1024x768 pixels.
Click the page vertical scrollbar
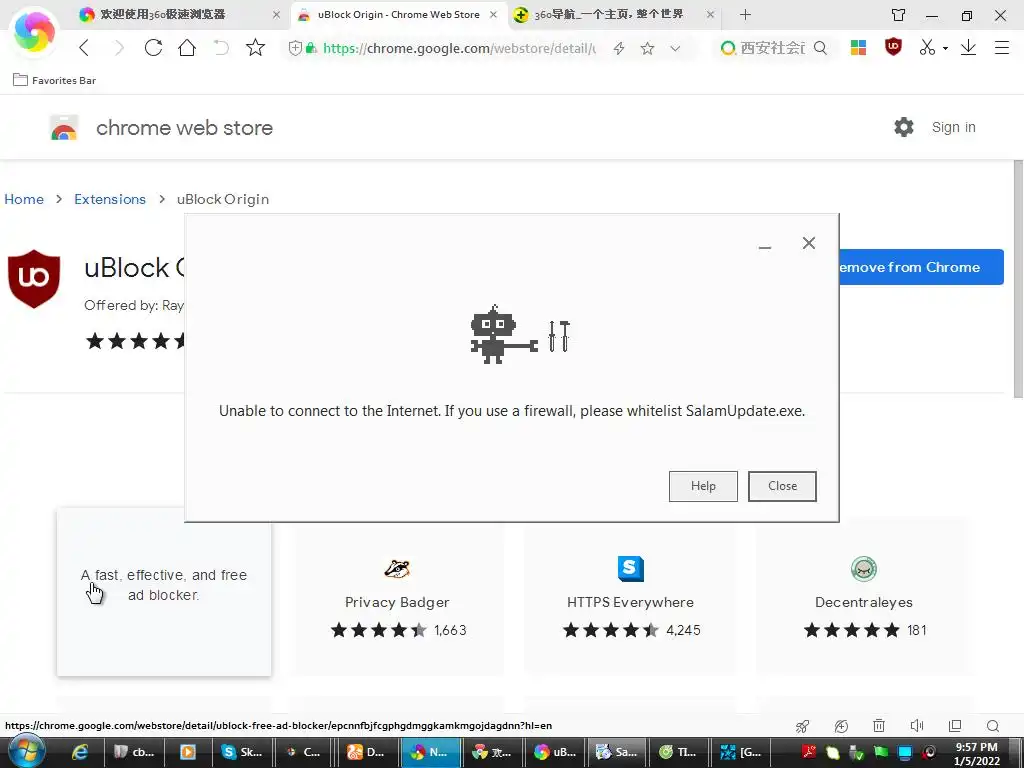click(x=1018, y=280)
